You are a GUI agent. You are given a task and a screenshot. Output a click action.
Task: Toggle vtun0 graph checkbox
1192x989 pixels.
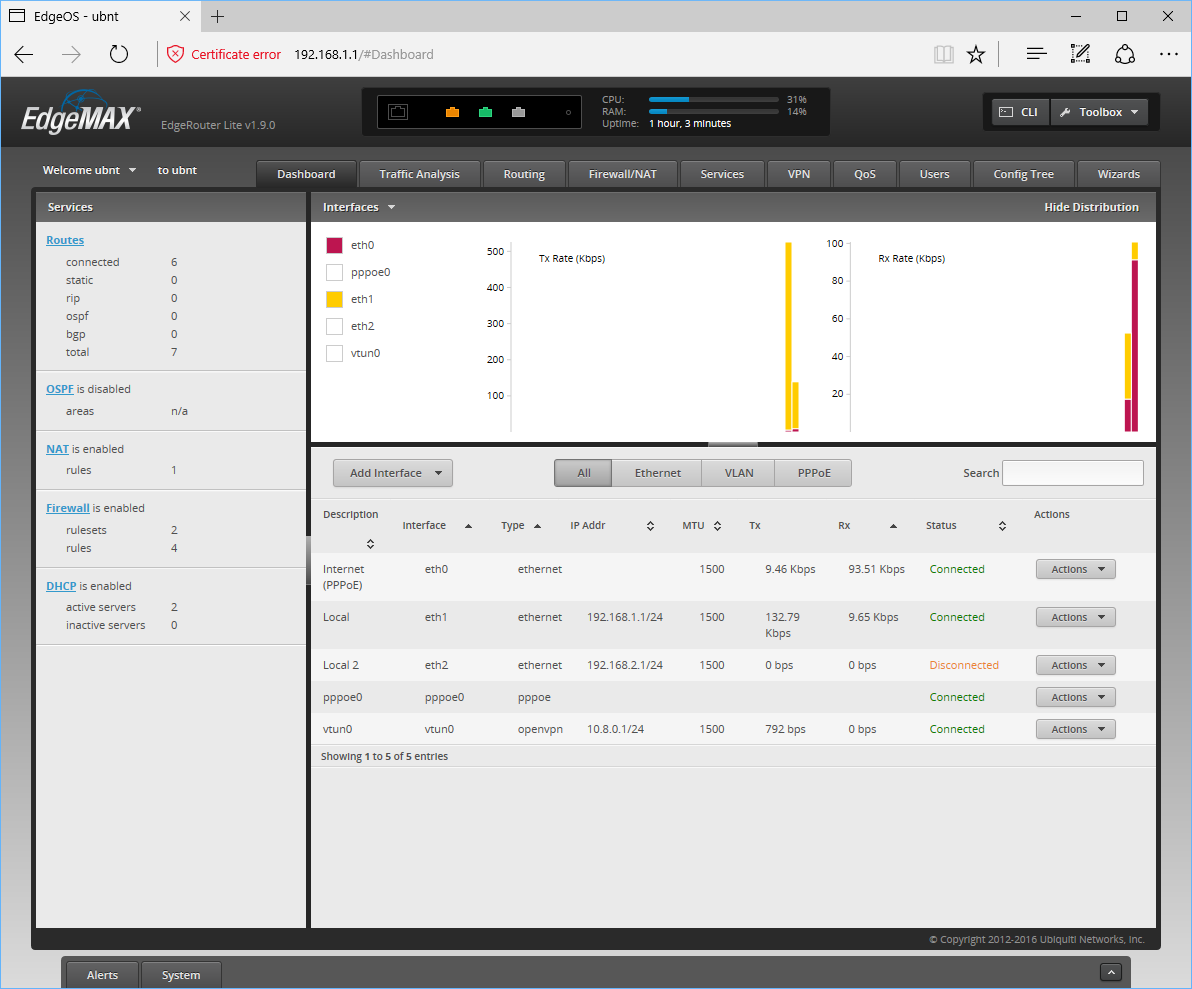(x=334, y=353)
